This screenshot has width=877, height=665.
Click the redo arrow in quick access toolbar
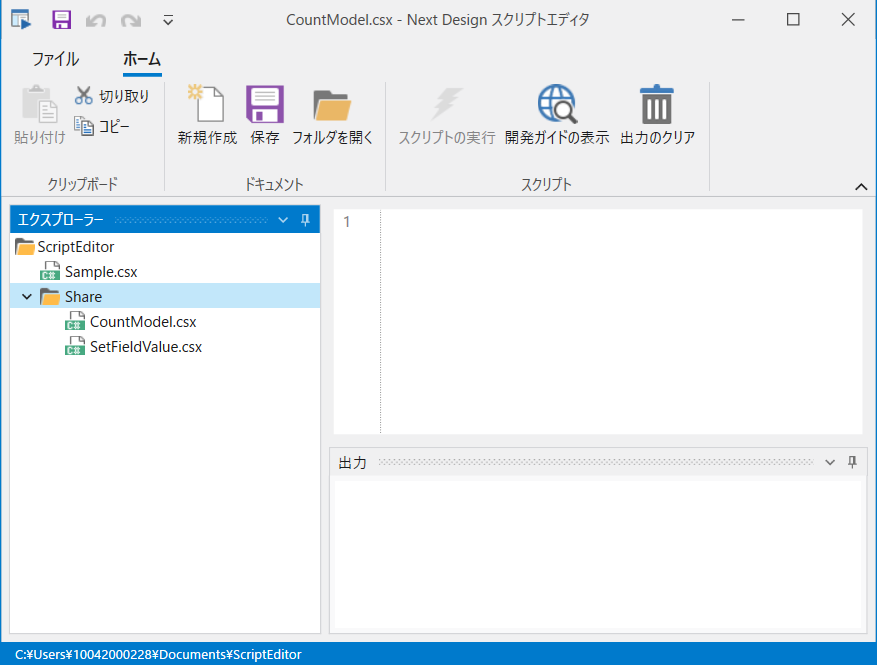coord(131,21)
